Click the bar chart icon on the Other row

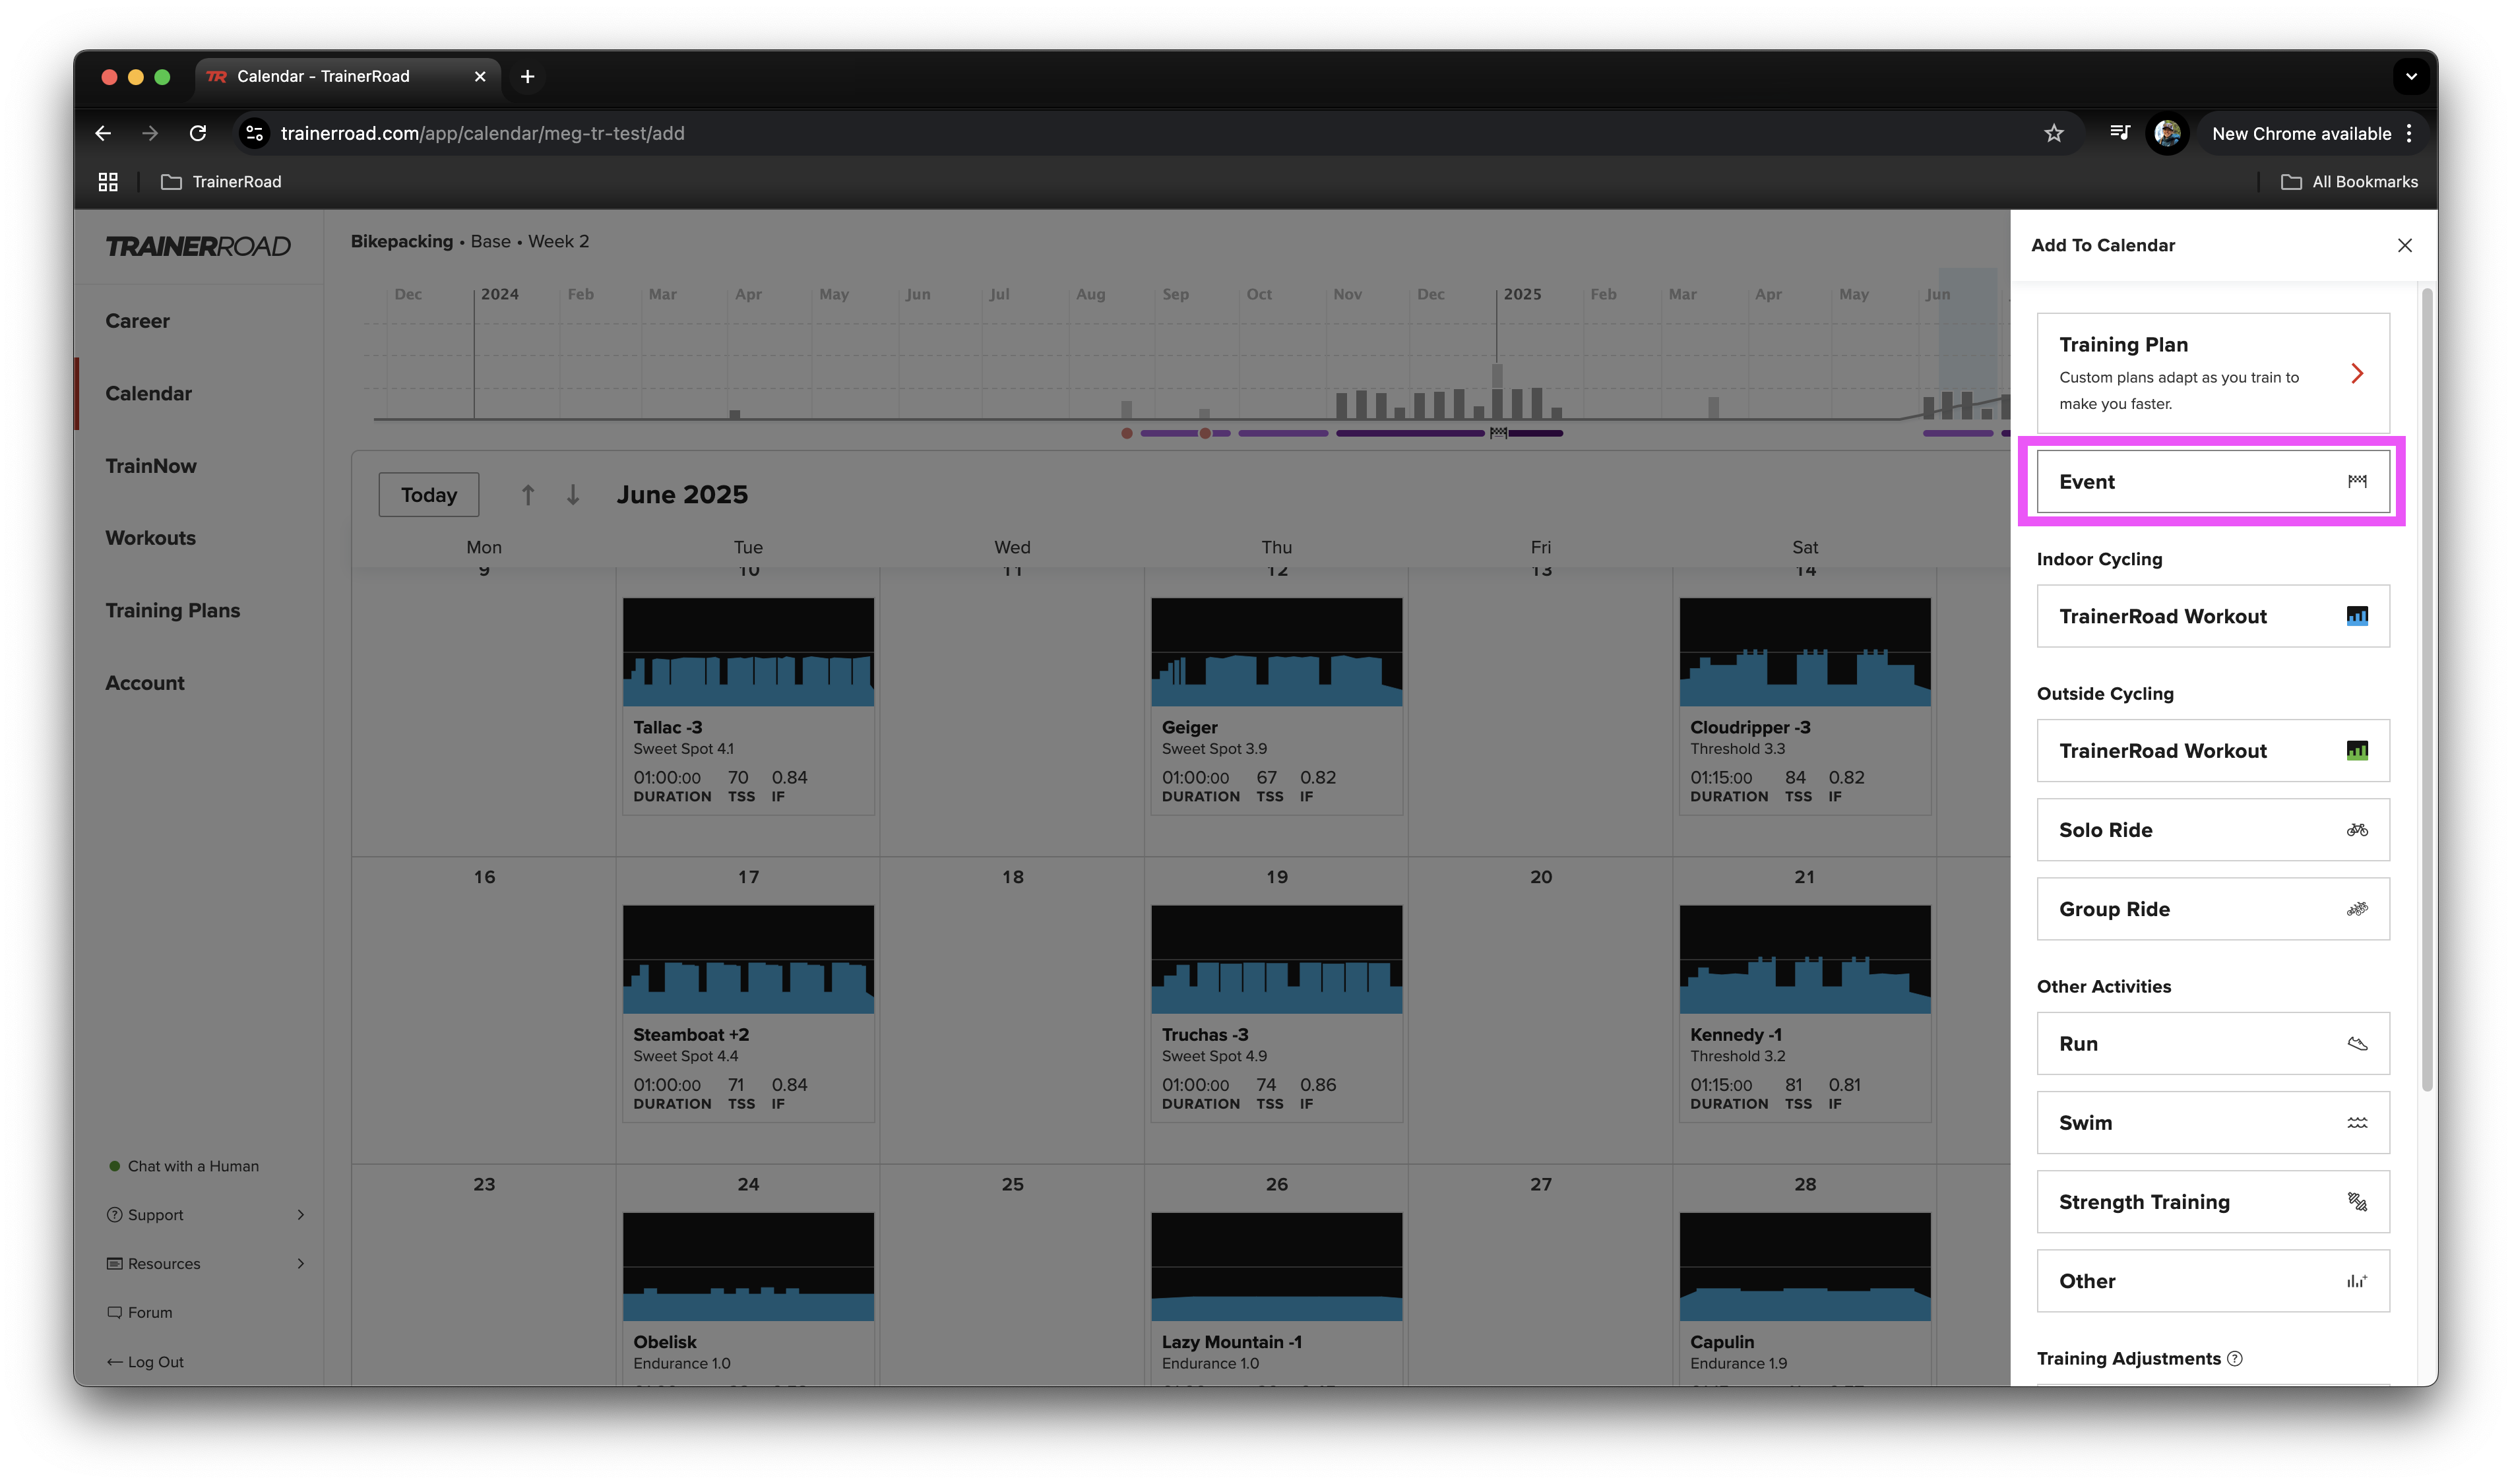click(x=2356, y=1281)
